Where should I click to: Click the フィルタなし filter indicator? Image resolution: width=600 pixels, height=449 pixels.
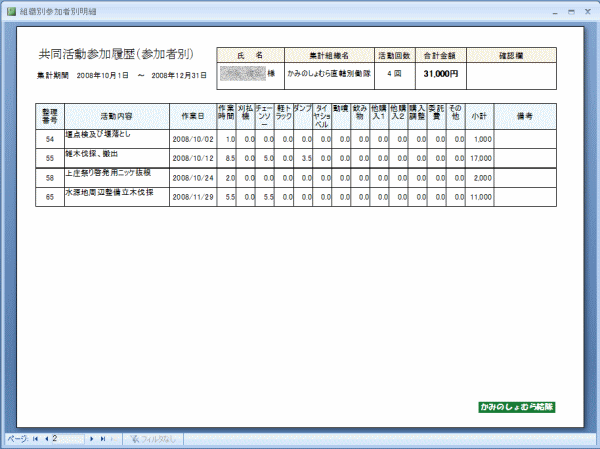pyautogui.click(x=152, y=439)
